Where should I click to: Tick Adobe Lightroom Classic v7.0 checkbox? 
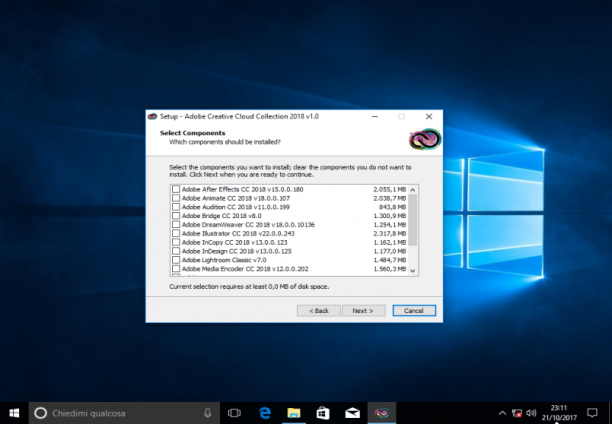click(176, 260)
